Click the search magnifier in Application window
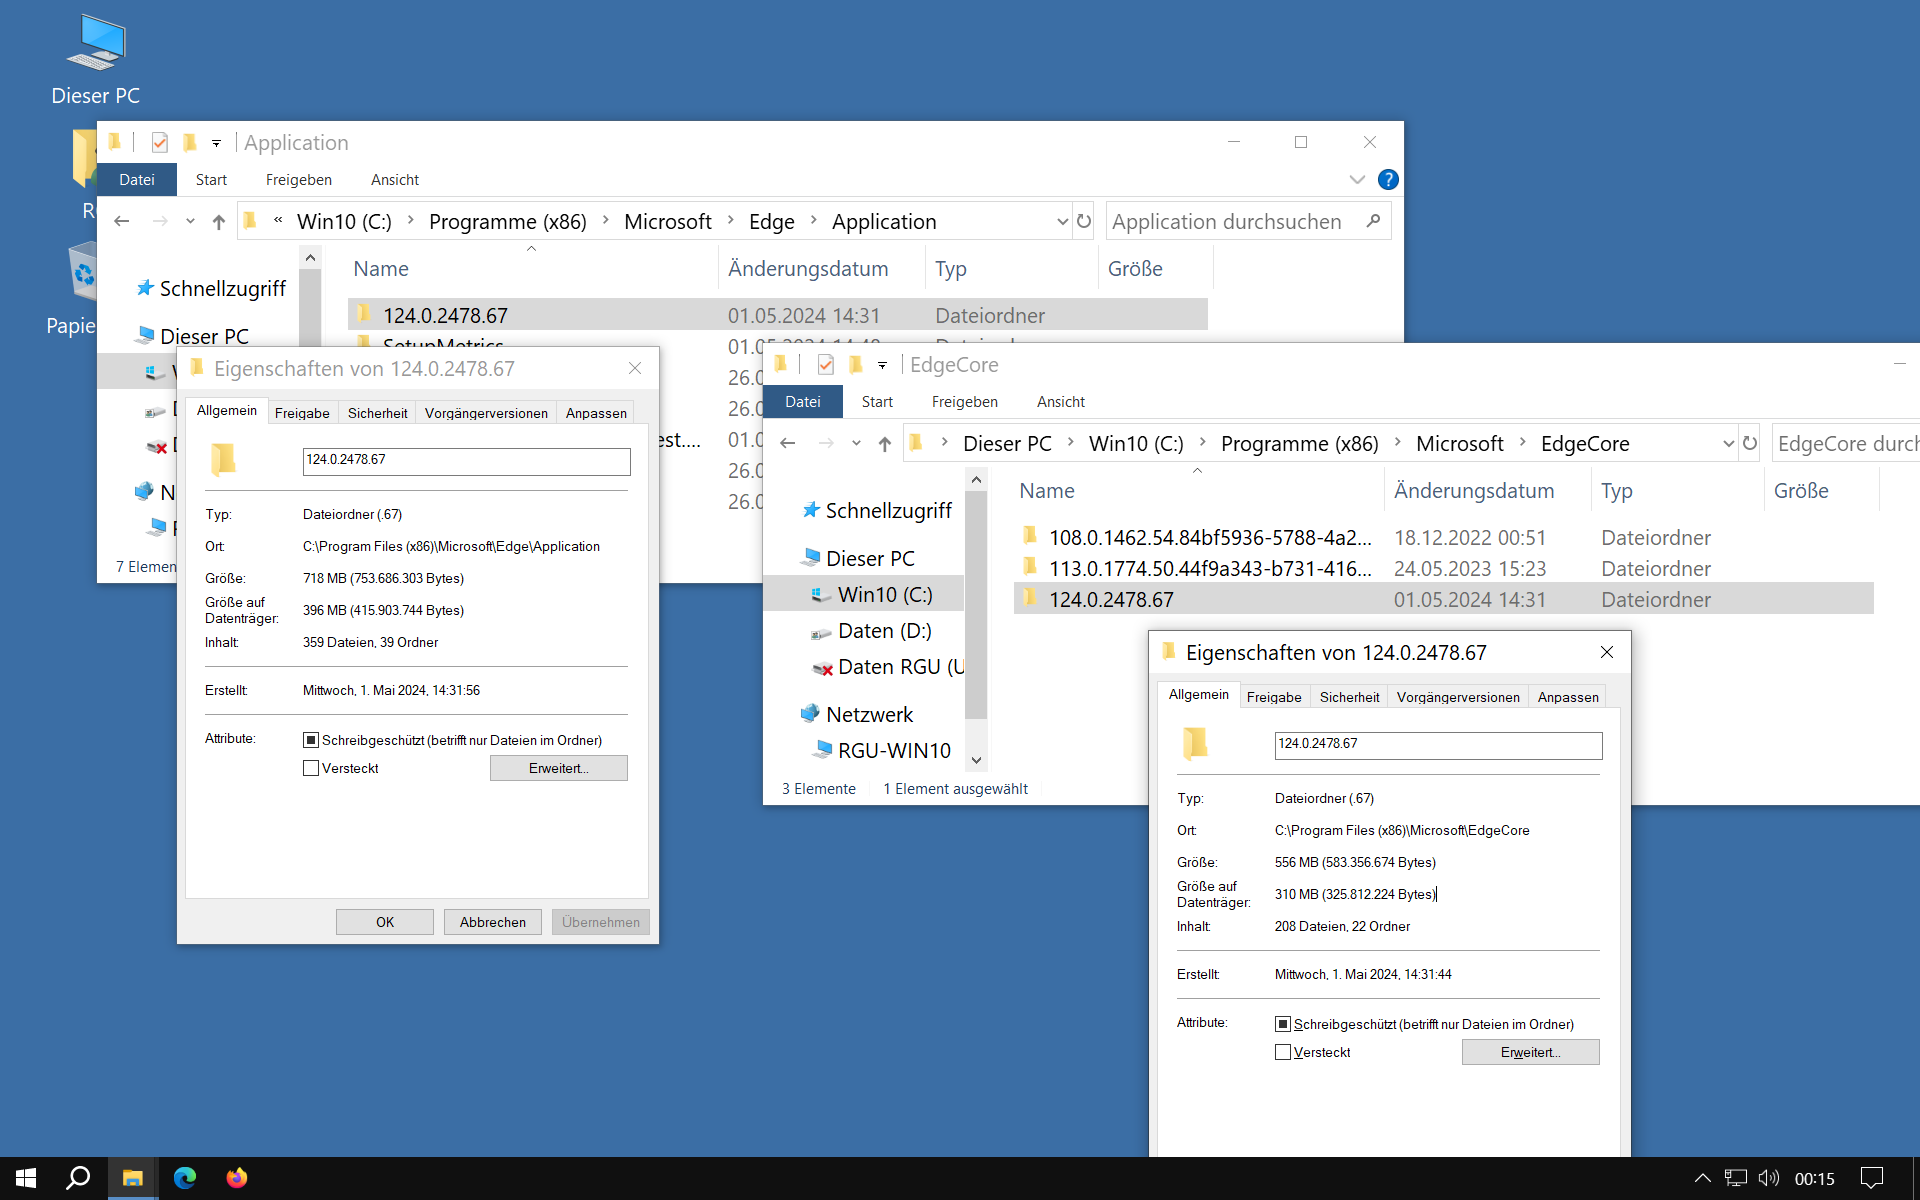Image resolution: width=1920 pixels, height=1200 pixels. point(1373,221)
